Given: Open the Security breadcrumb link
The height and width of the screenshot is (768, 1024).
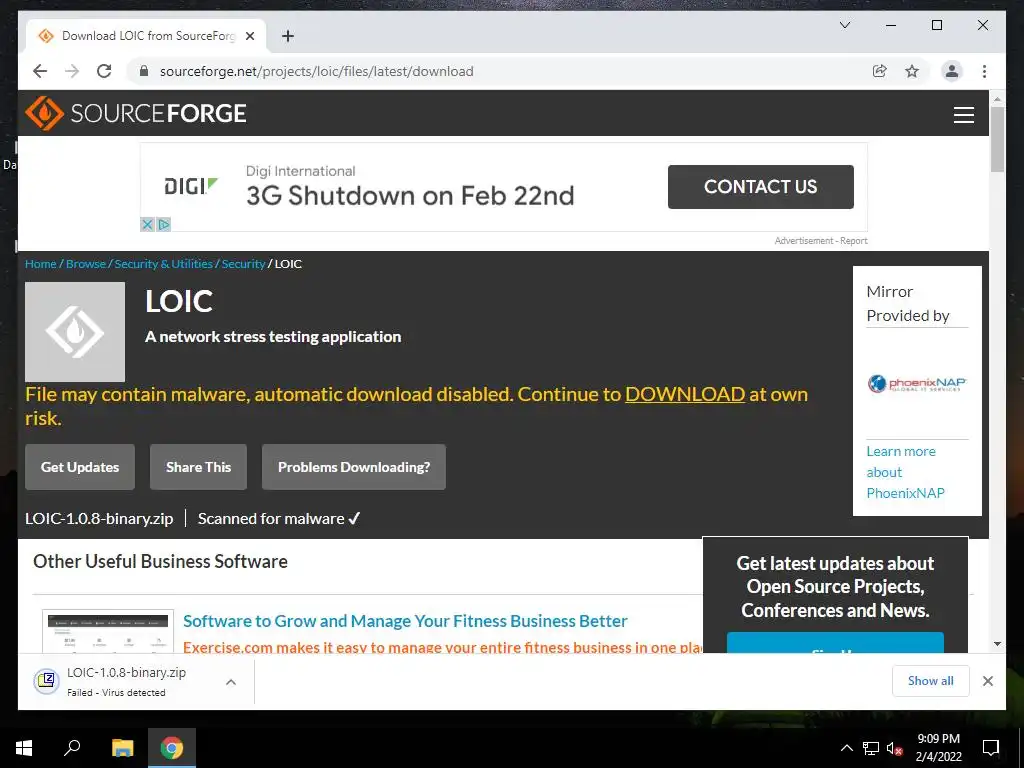Looking at the screenshot, I should [x=243, y=264].
